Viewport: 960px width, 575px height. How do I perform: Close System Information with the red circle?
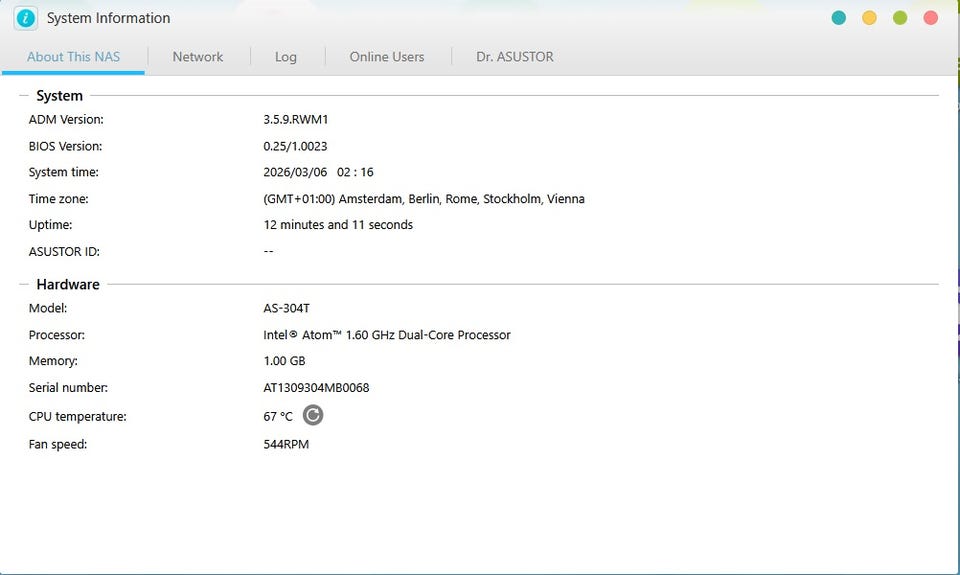[x=931, y=18]
